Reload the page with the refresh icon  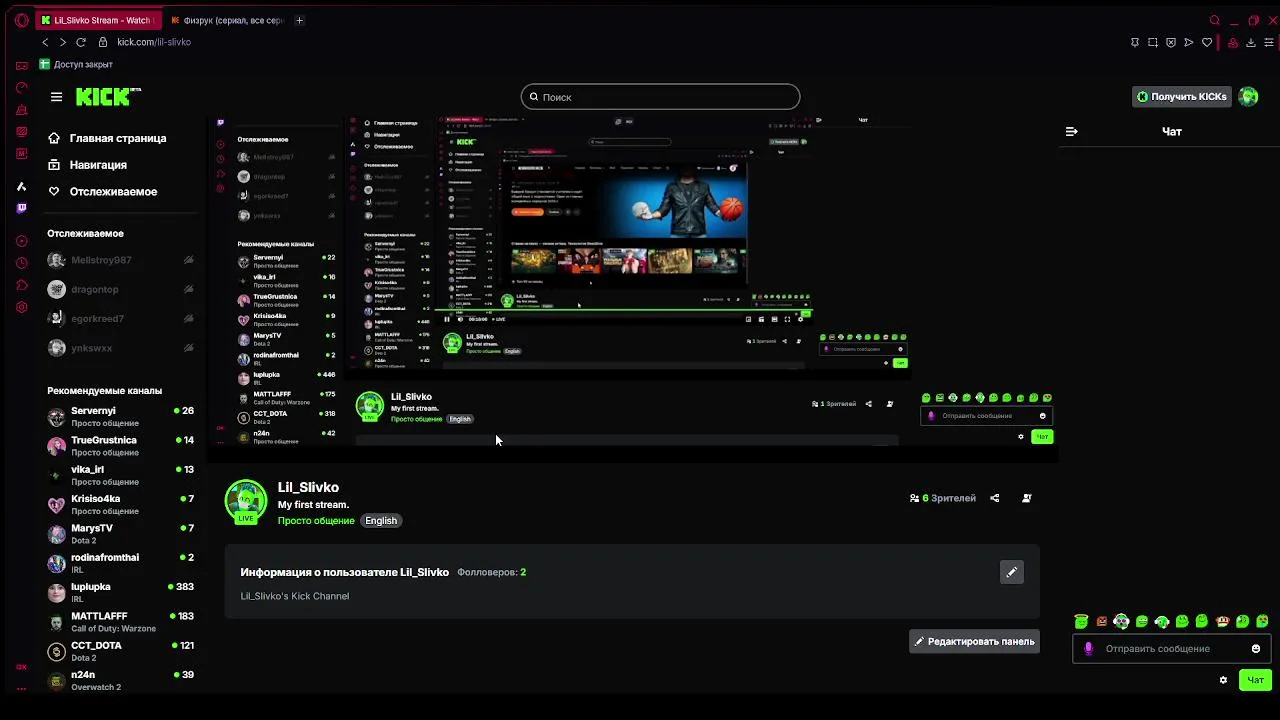tap(81, 42)
